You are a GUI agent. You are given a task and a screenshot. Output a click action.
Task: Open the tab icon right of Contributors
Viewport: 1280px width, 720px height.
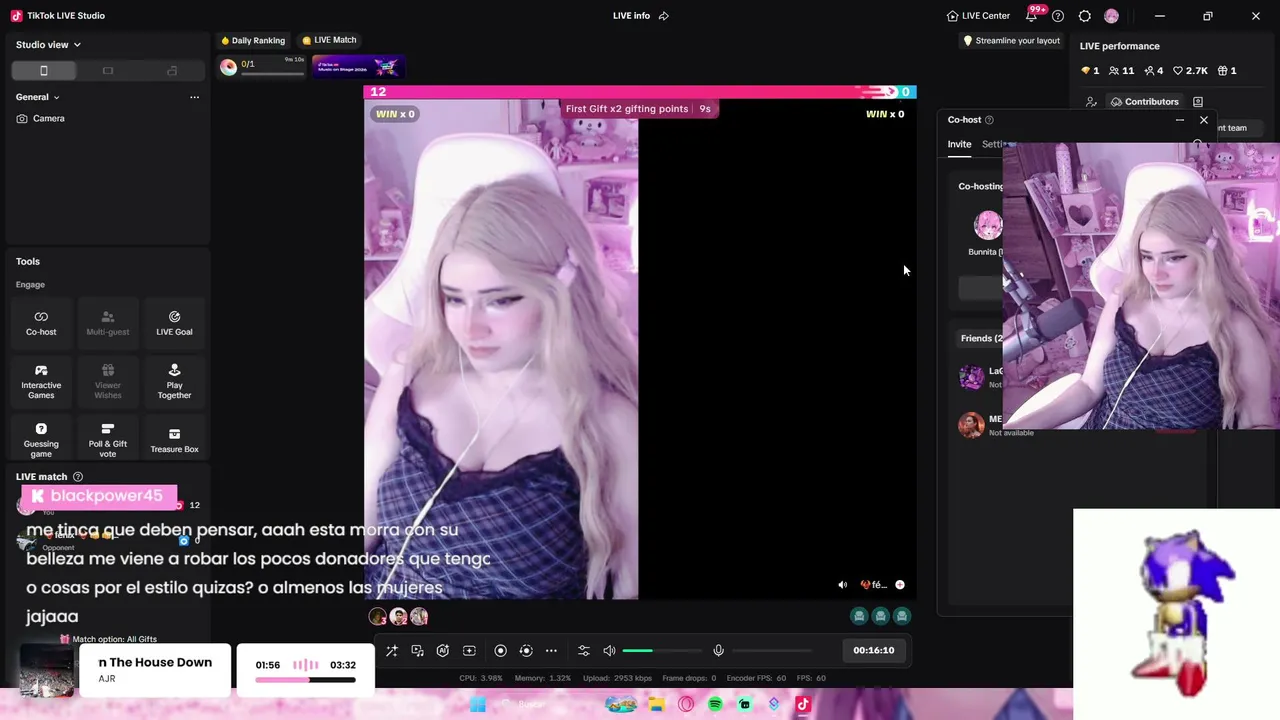1198,102
